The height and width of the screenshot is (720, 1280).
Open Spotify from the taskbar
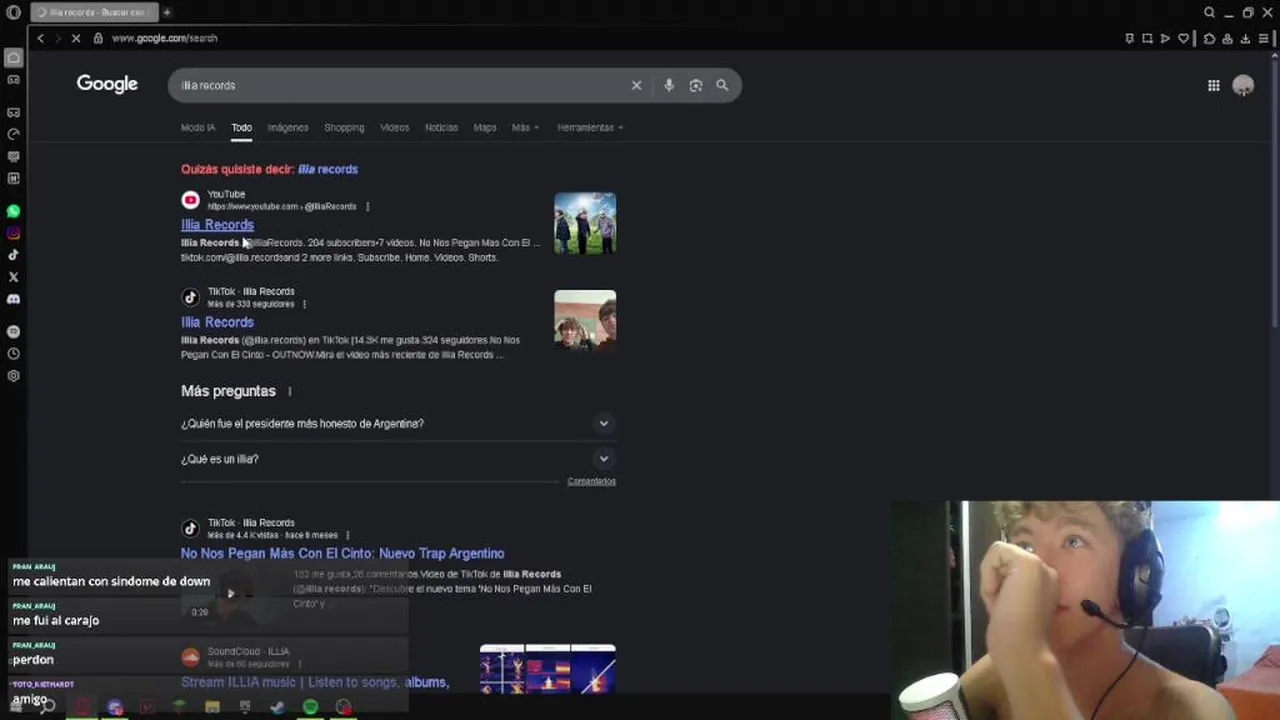[310, 708]
